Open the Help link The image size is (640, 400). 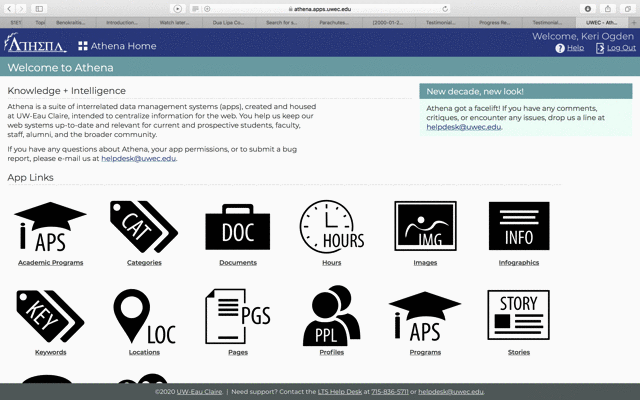(575, 48)
